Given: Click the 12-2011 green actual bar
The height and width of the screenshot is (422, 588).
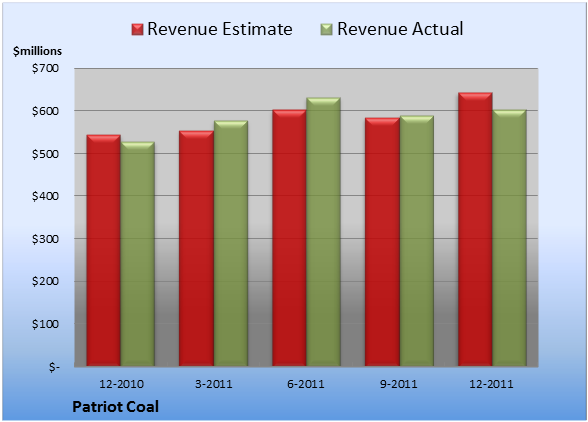Looking at the screenshot, I should pyautogui.click(x=509, y=238).
